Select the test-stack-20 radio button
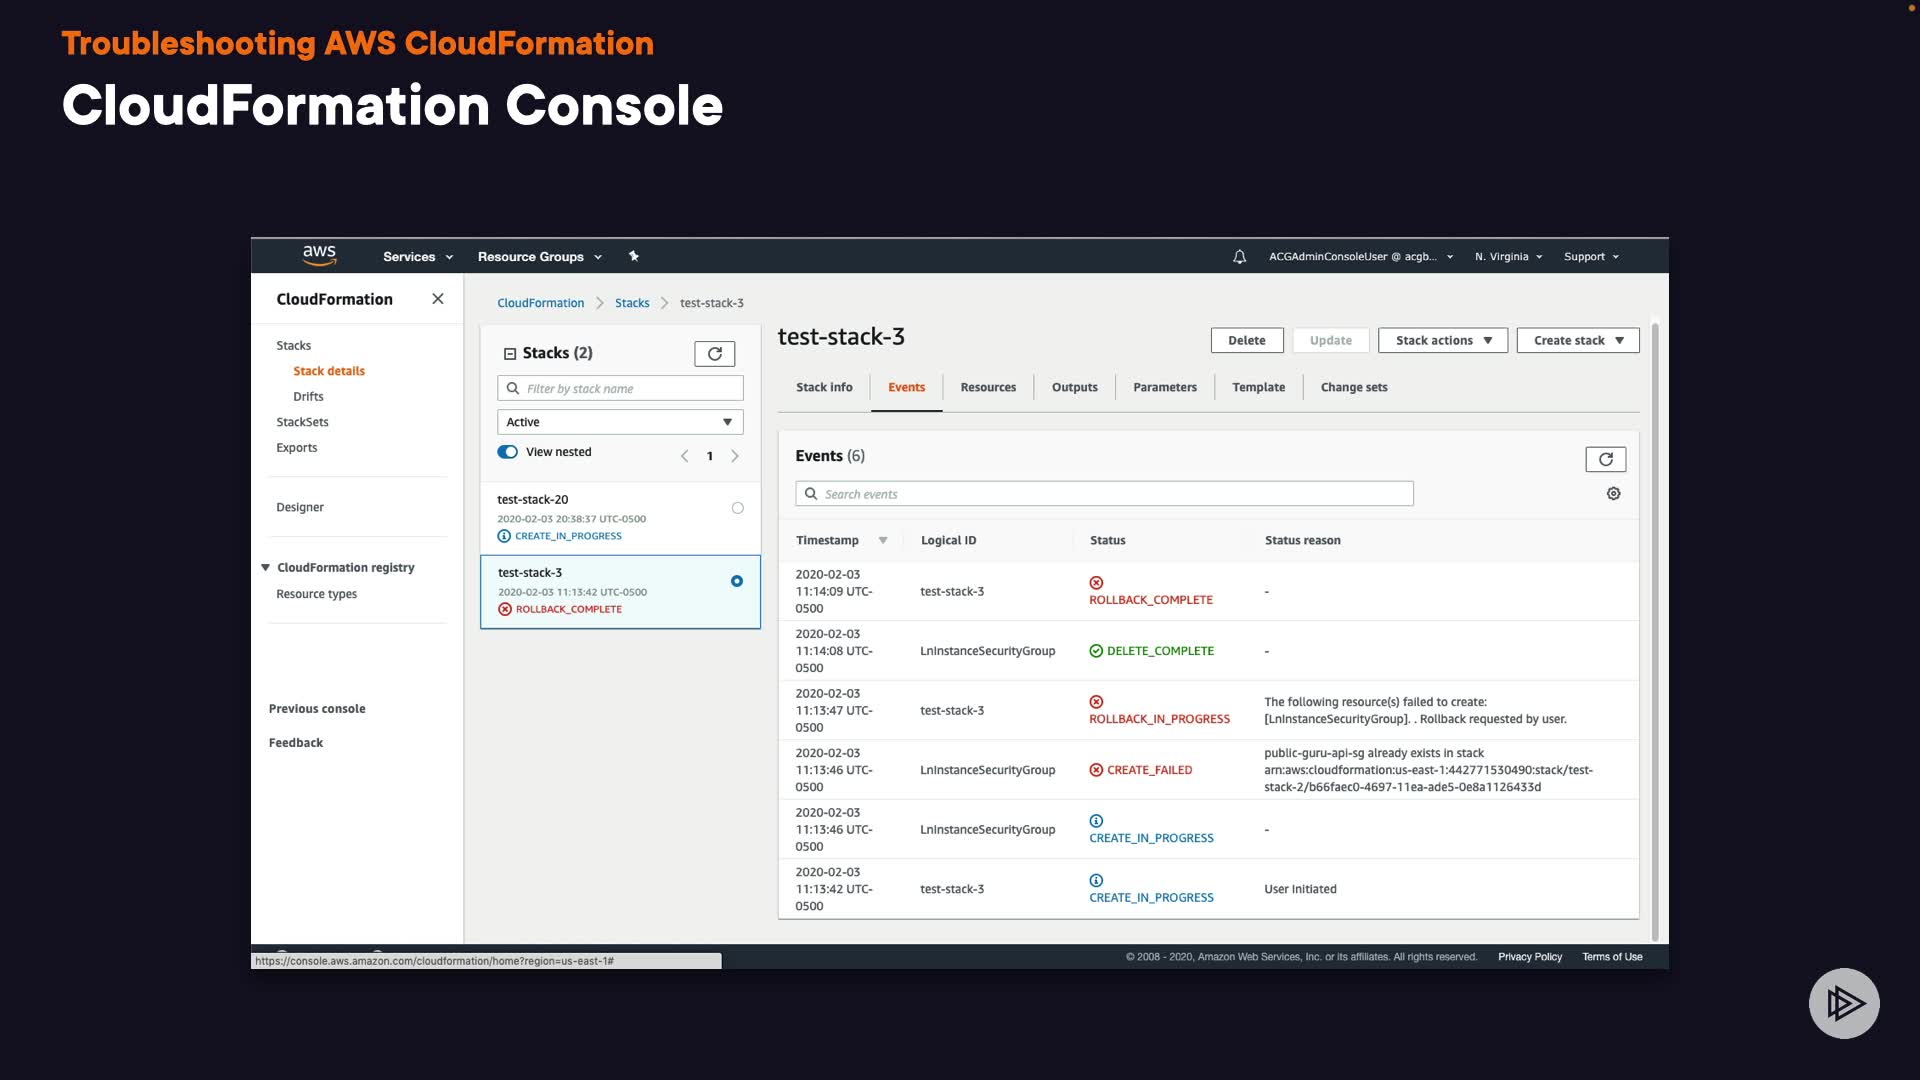The width and height of the screenshot is (1920, 1080). pos(737,508)
